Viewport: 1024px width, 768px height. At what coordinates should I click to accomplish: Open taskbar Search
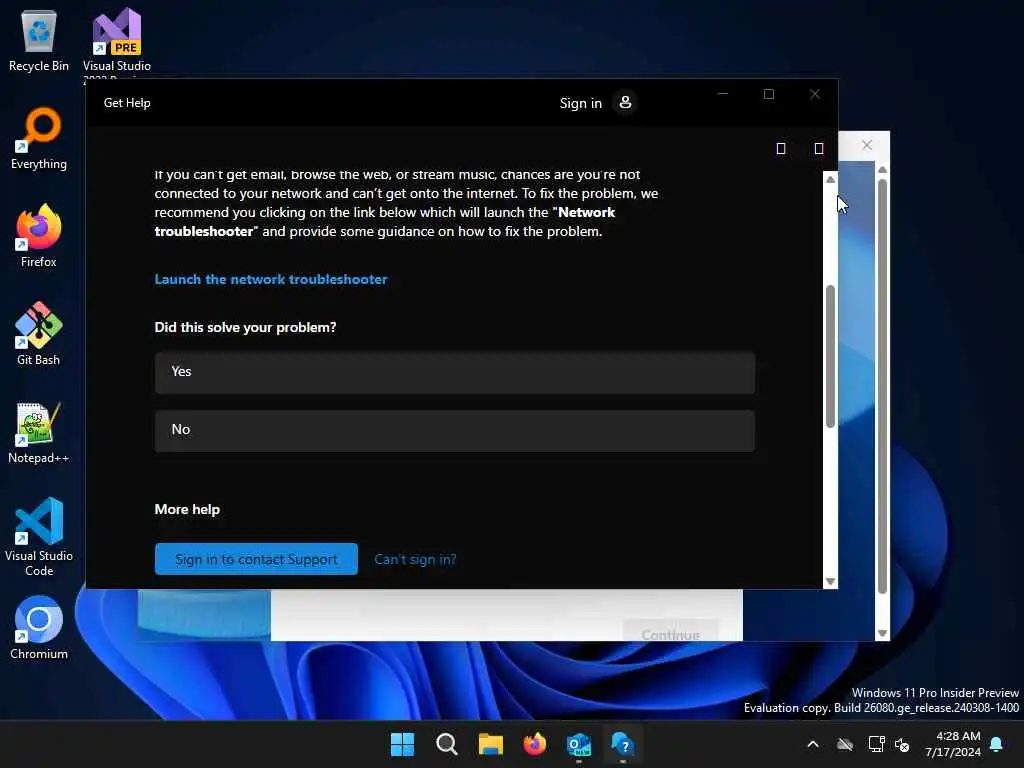point(447,744)
